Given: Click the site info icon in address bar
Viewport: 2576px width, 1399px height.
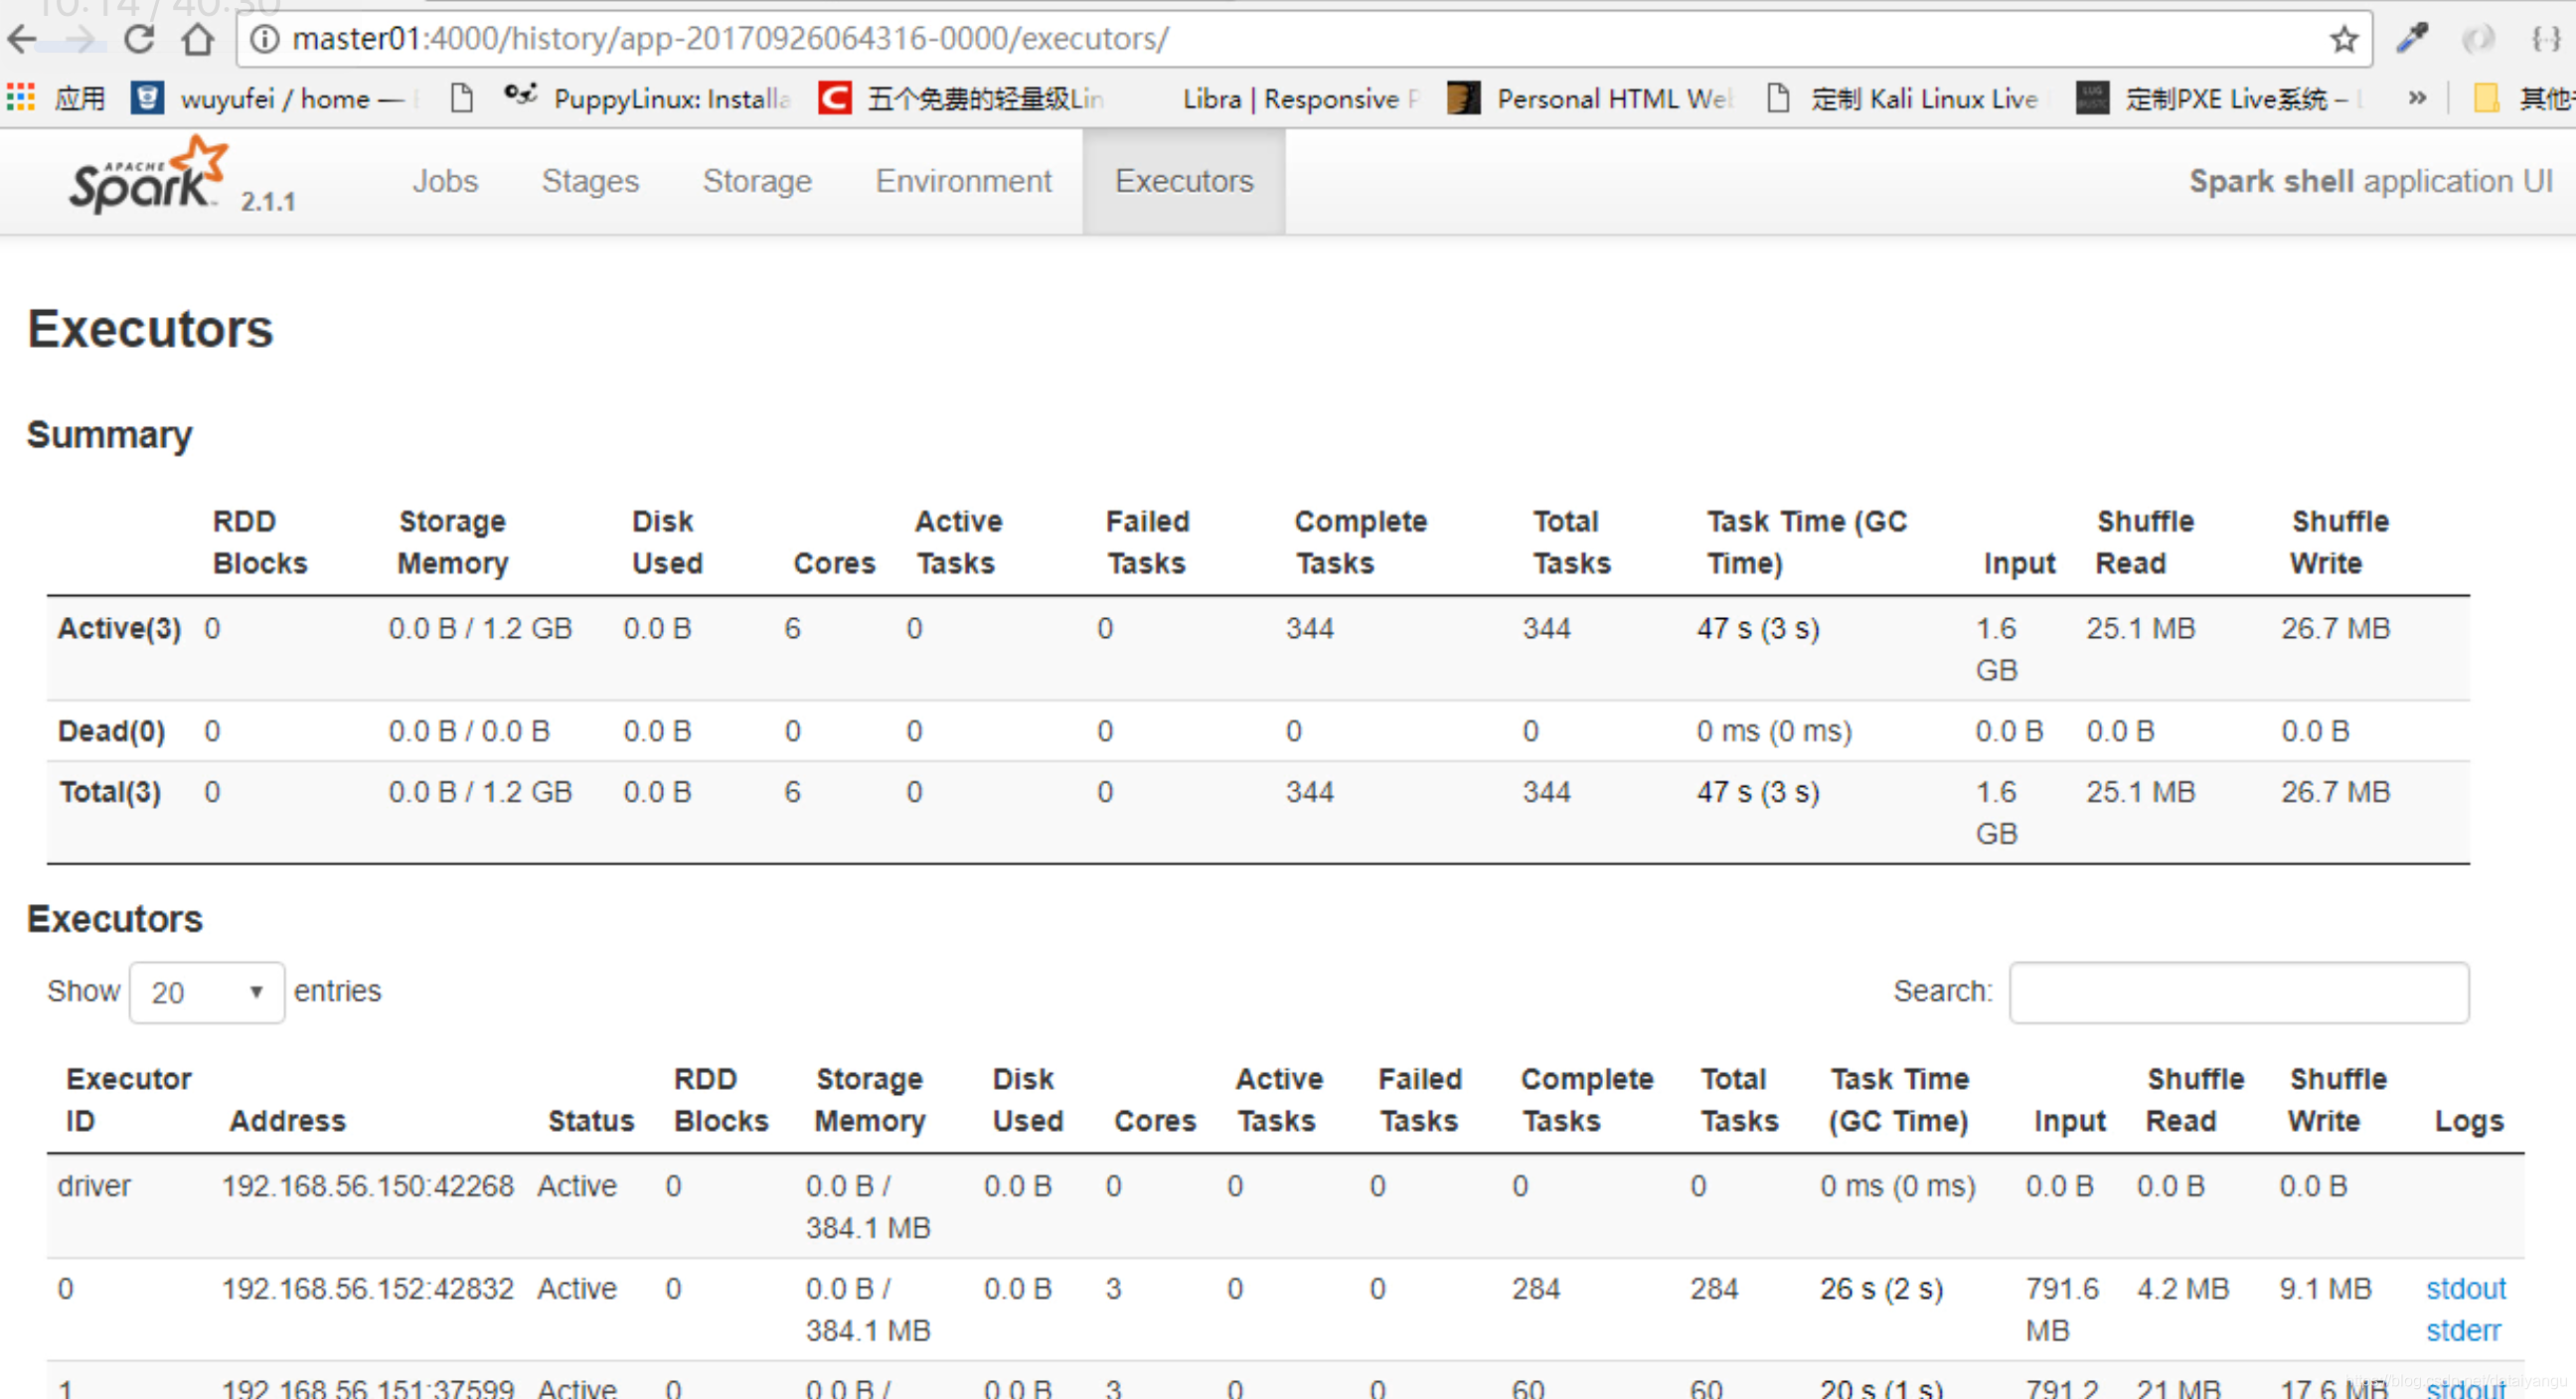Looking at the screenshot, I should (264, 39).
